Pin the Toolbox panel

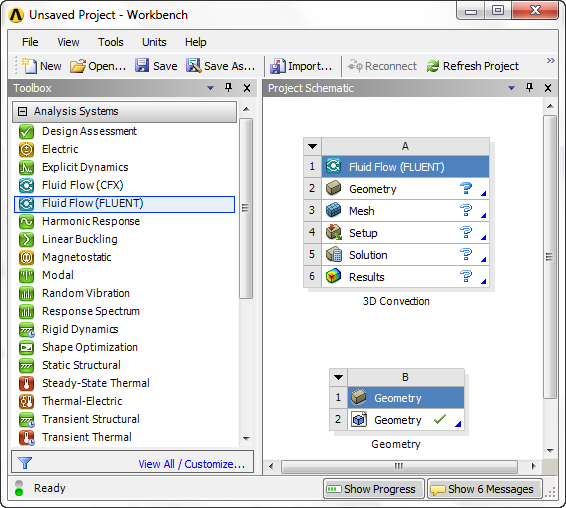(228, 88)
